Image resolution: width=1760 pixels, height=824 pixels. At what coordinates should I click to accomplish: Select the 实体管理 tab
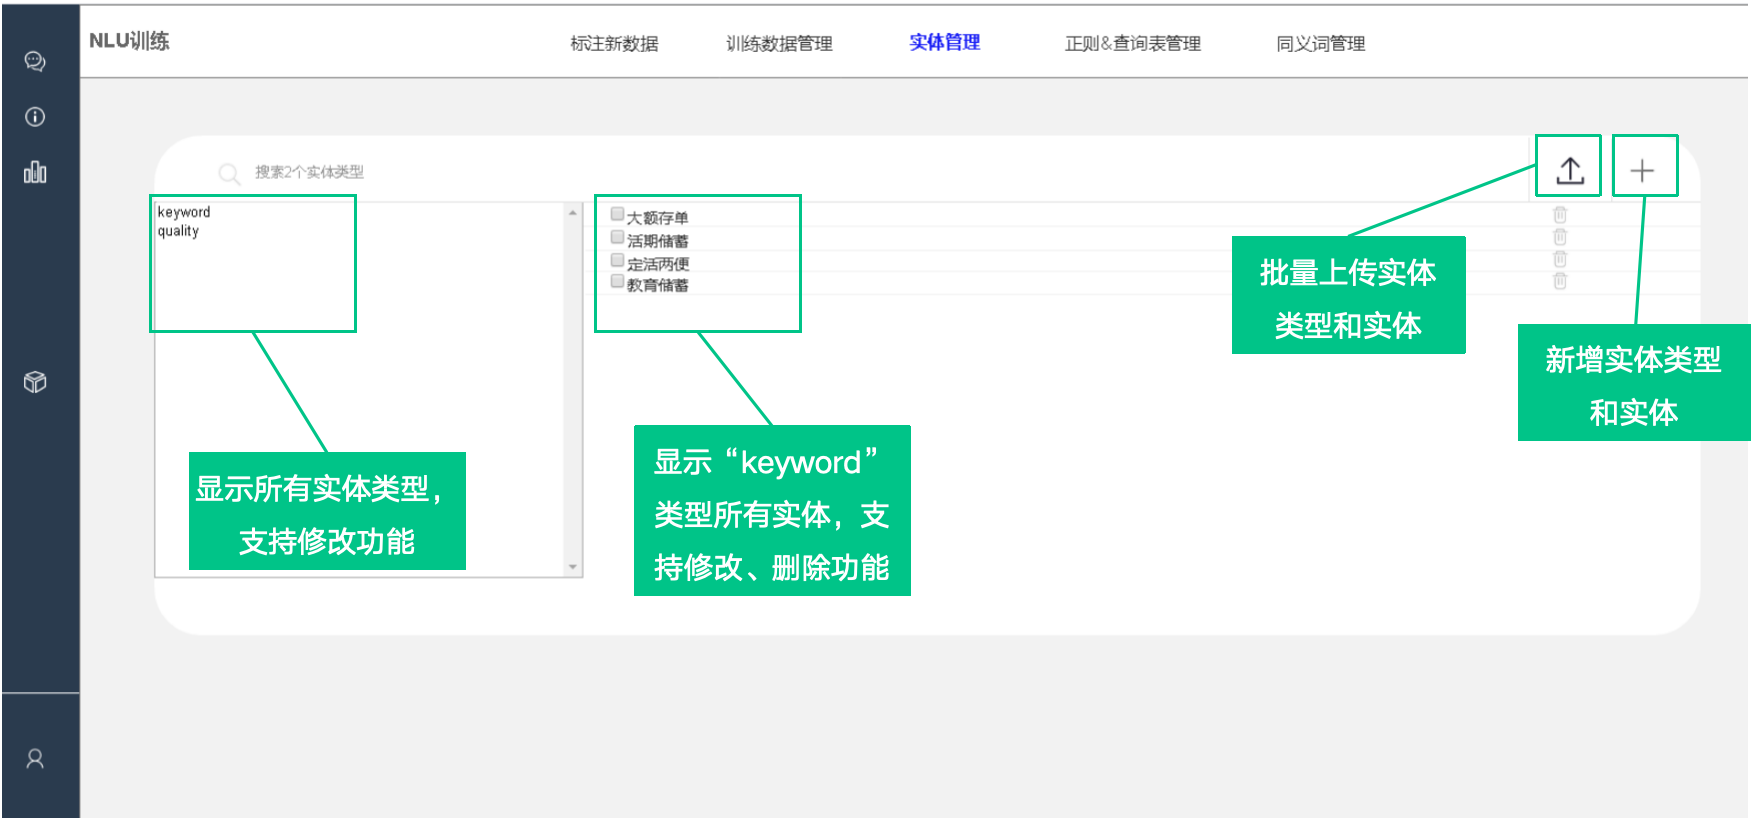(944, 42)
